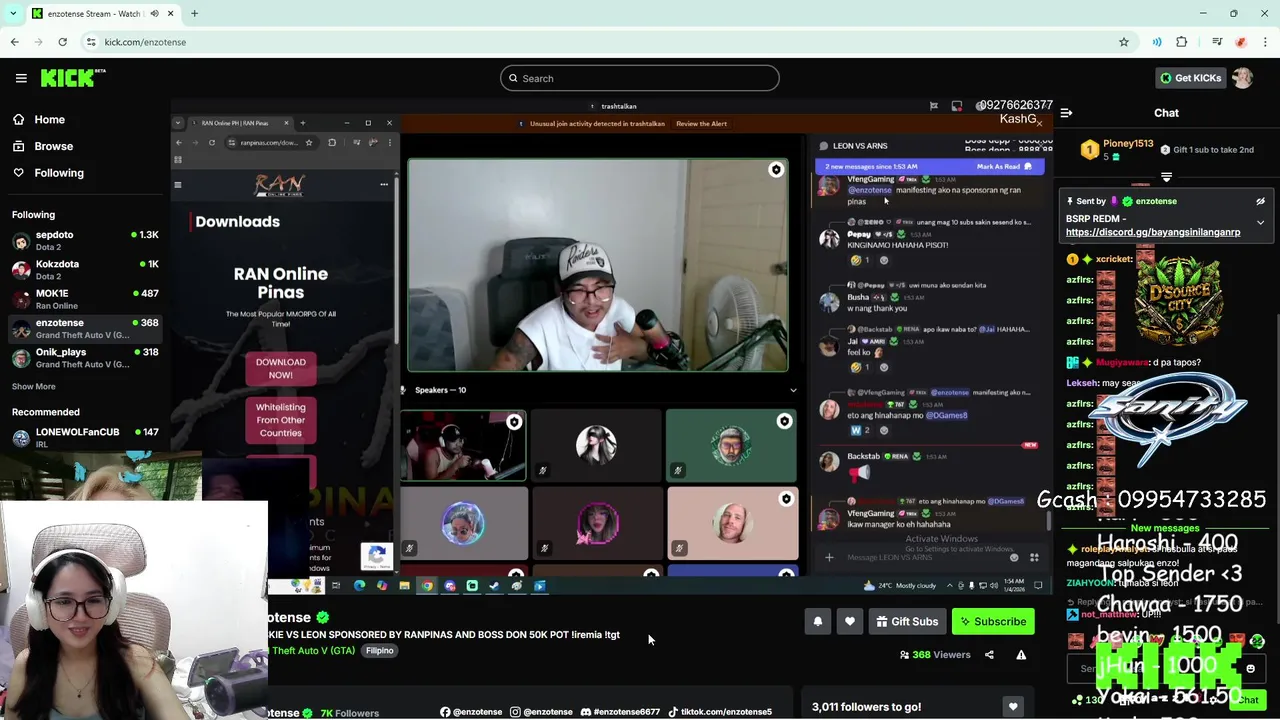Bookmark this page with the star

coord(1124,42)
